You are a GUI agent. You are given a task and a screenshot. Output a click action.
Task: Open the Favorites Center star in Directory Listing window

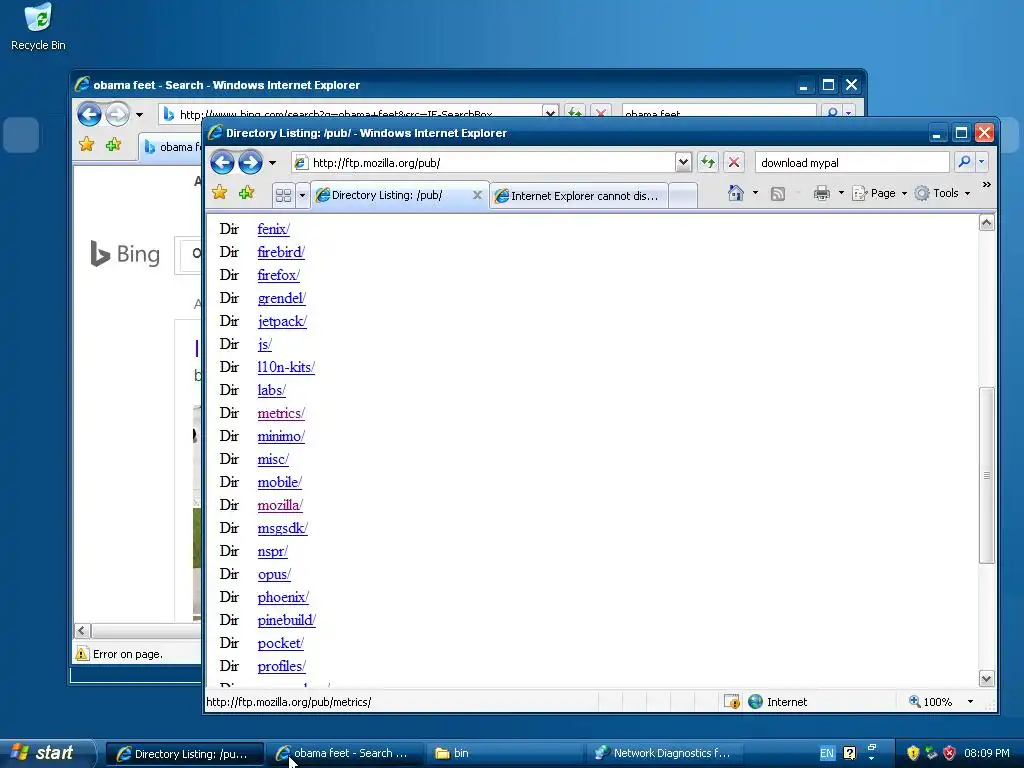pos(220,193)
